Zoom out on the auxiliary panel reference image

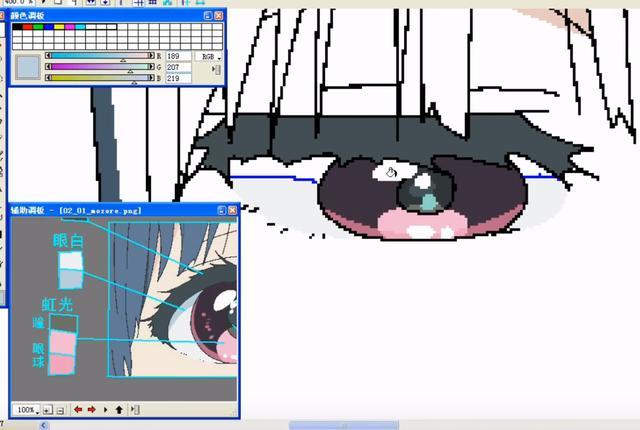(x=60, y=410)
